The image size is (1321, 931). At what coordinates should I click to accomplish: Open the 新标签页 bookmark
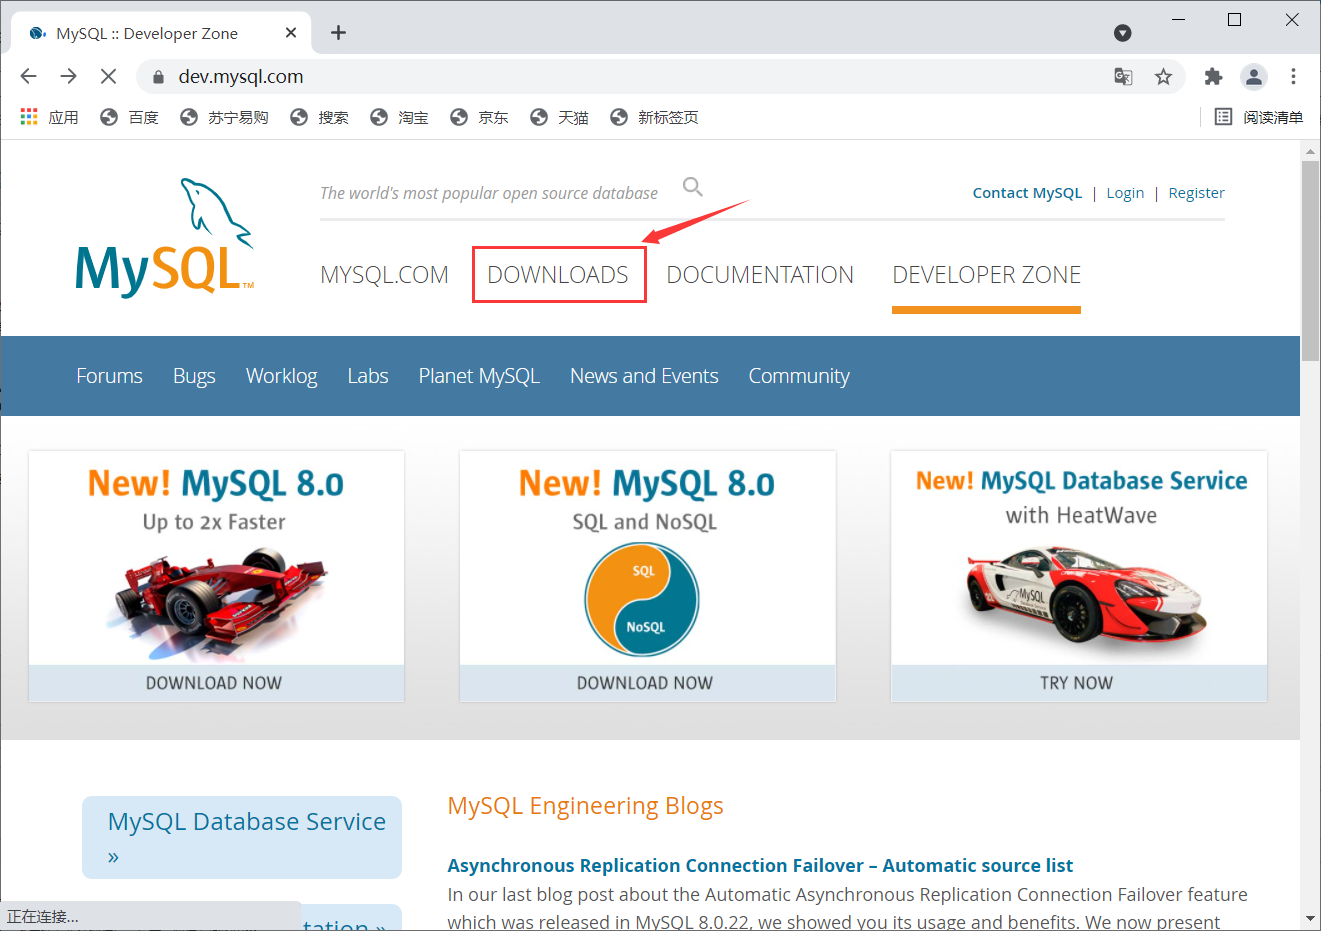[x=654, y=117]
